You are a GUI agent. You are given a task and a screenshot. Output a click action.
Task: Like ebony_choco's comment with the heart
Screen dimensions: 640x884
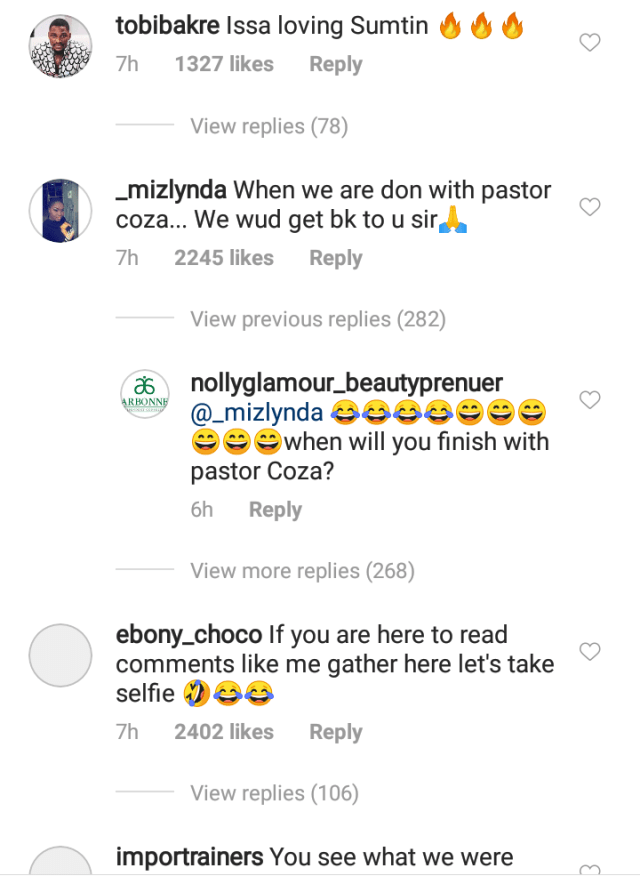pos(591,652)
